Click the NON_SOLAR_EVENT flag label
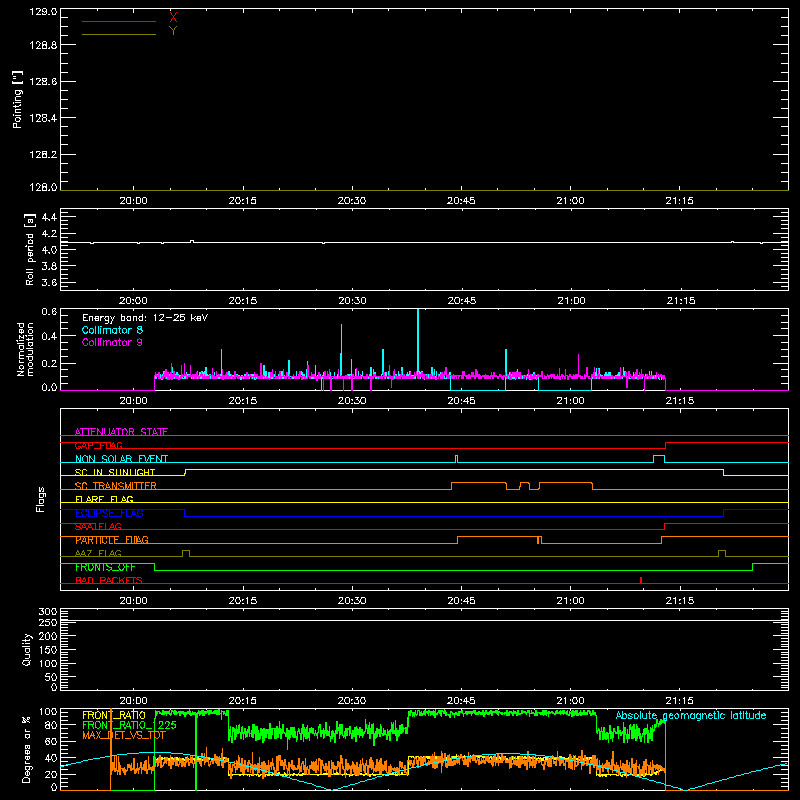 tap(121, 459)
